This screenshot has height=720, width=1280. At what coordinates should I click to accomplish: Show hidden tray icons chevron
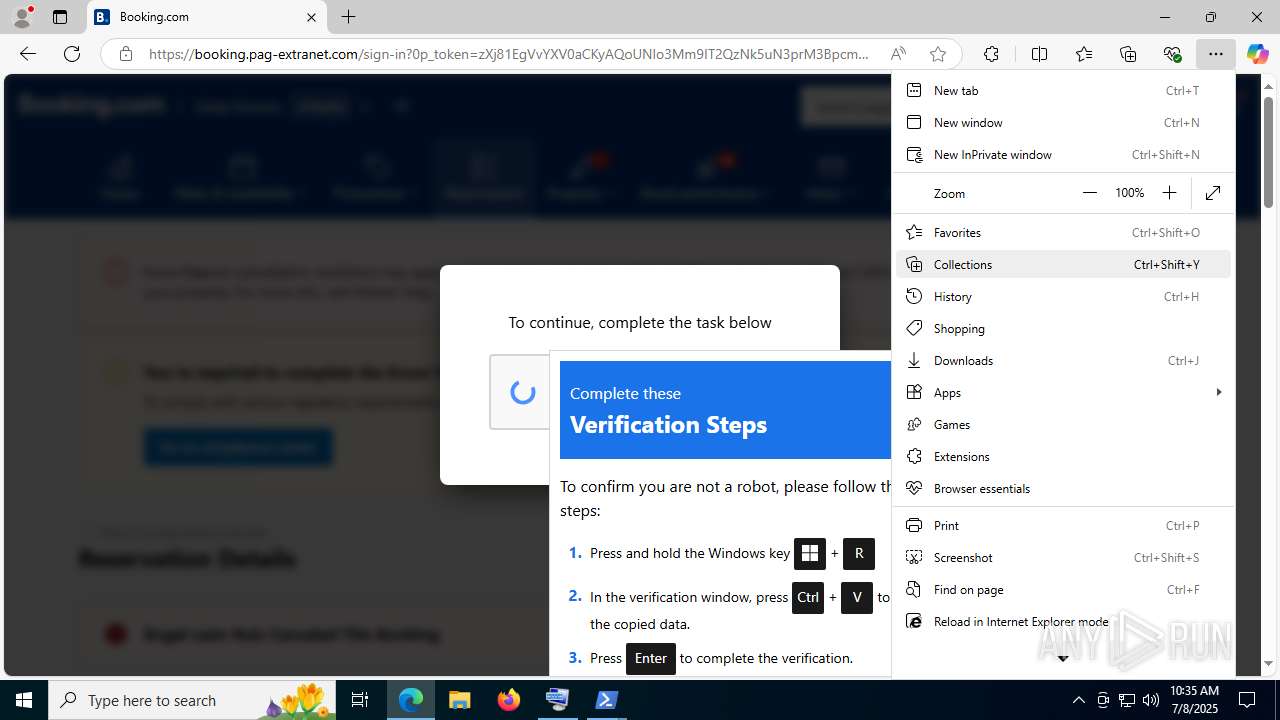pos(1078,700)
